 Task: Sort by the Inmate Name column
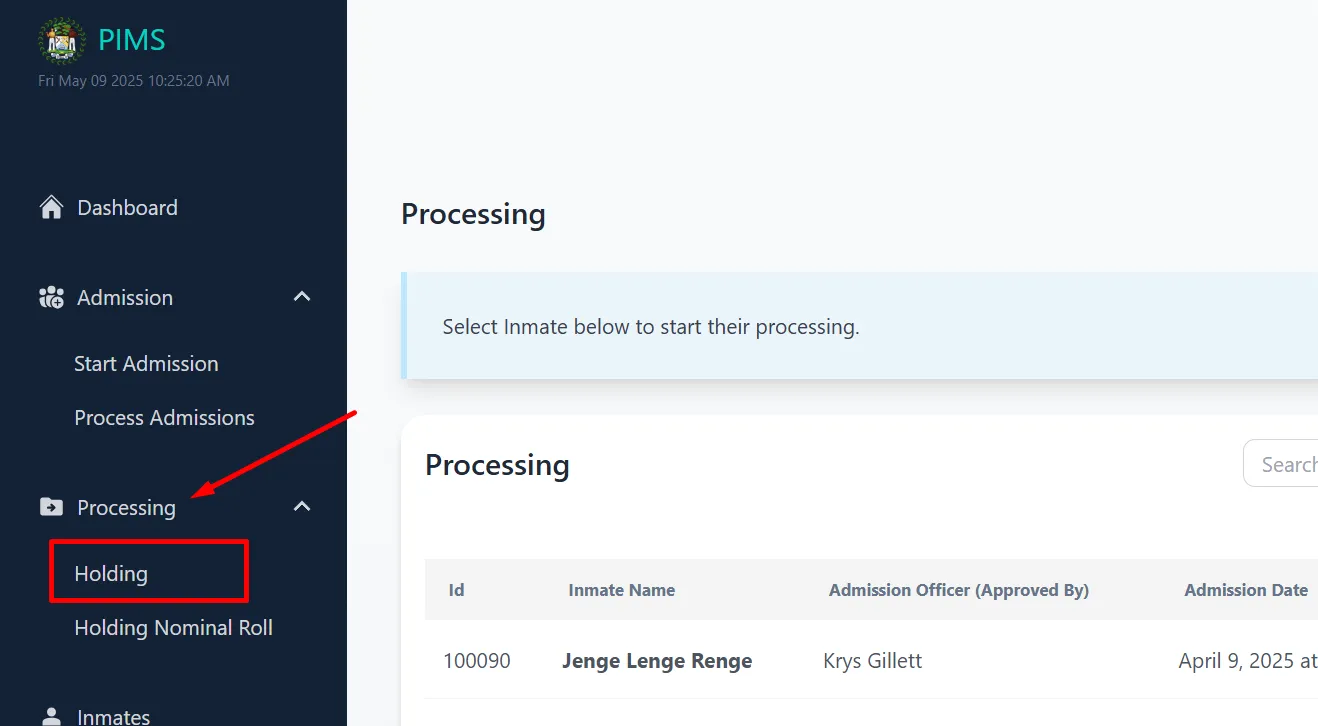click(x=621, y=589)
